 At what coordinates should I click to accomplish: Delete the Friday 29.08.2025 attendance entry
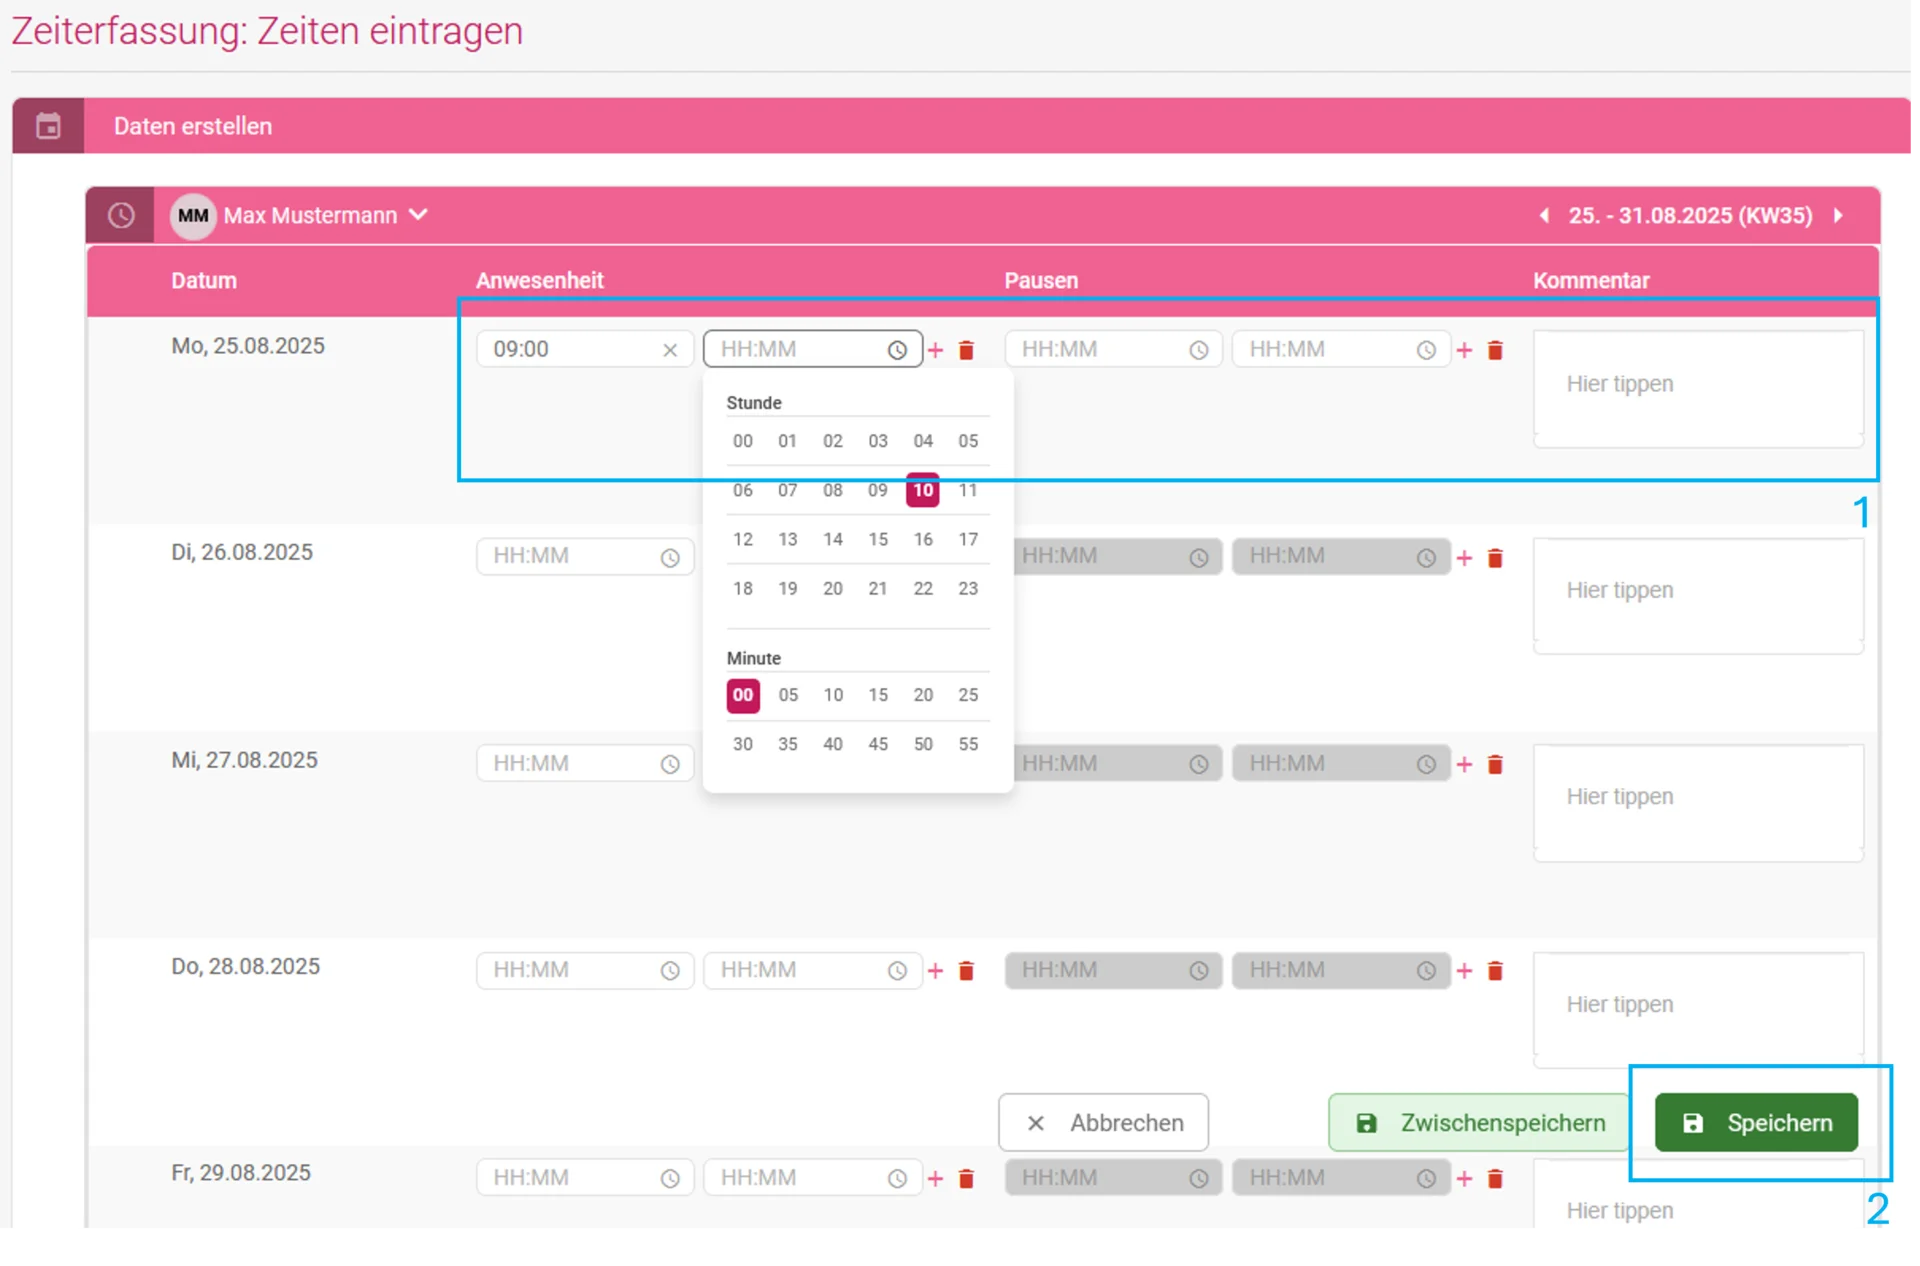(966, 1179)
